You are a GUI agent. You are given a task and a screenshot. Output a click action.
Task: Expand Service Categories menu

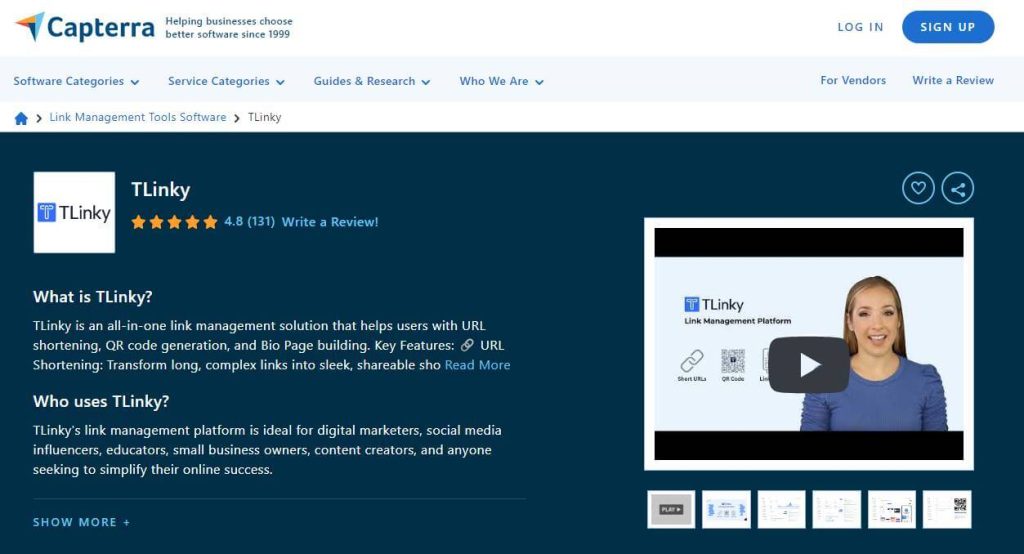tap(226, 81)
